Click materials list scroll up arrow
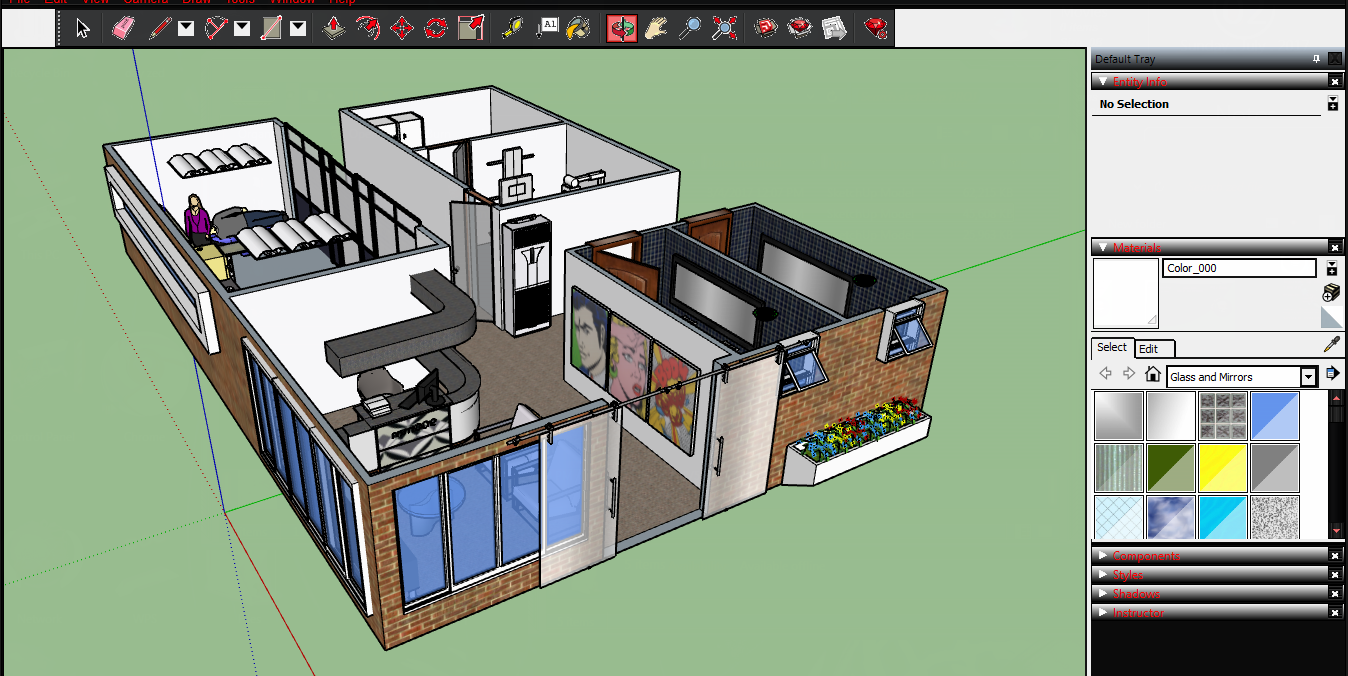Image resolution: width=1348 pixels, height=676 pixels. pos(1336,399)
